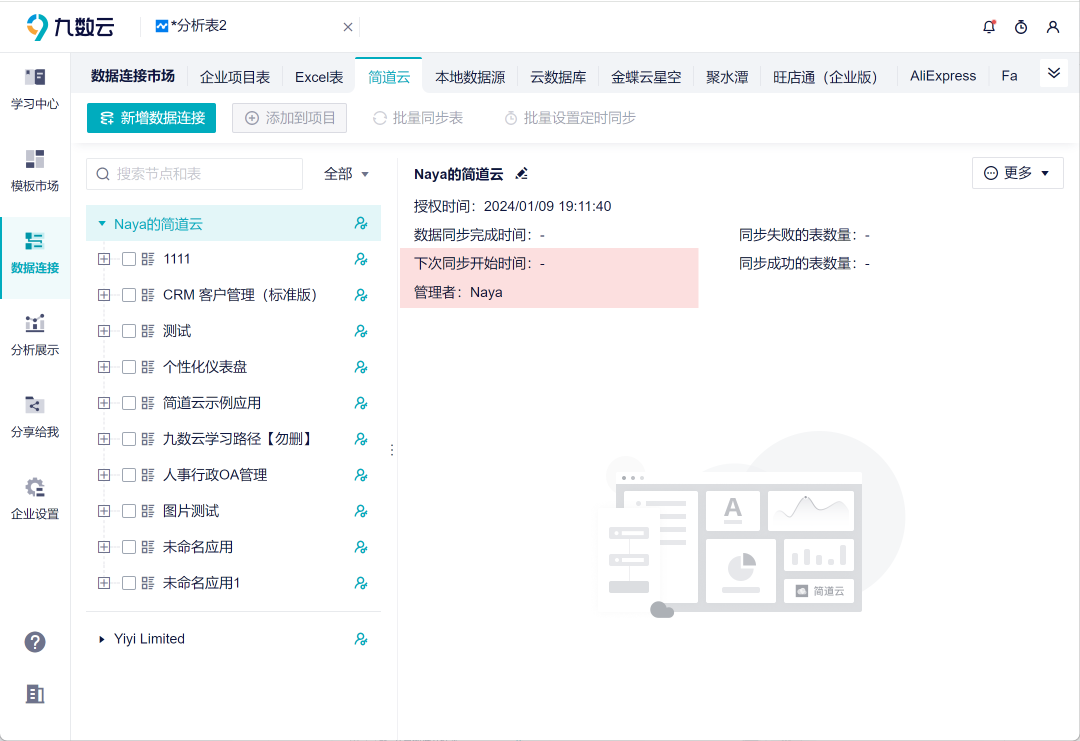Click the 添加到项目 button
This screenshot has width=1080, height=741.
tap(289, 118)
